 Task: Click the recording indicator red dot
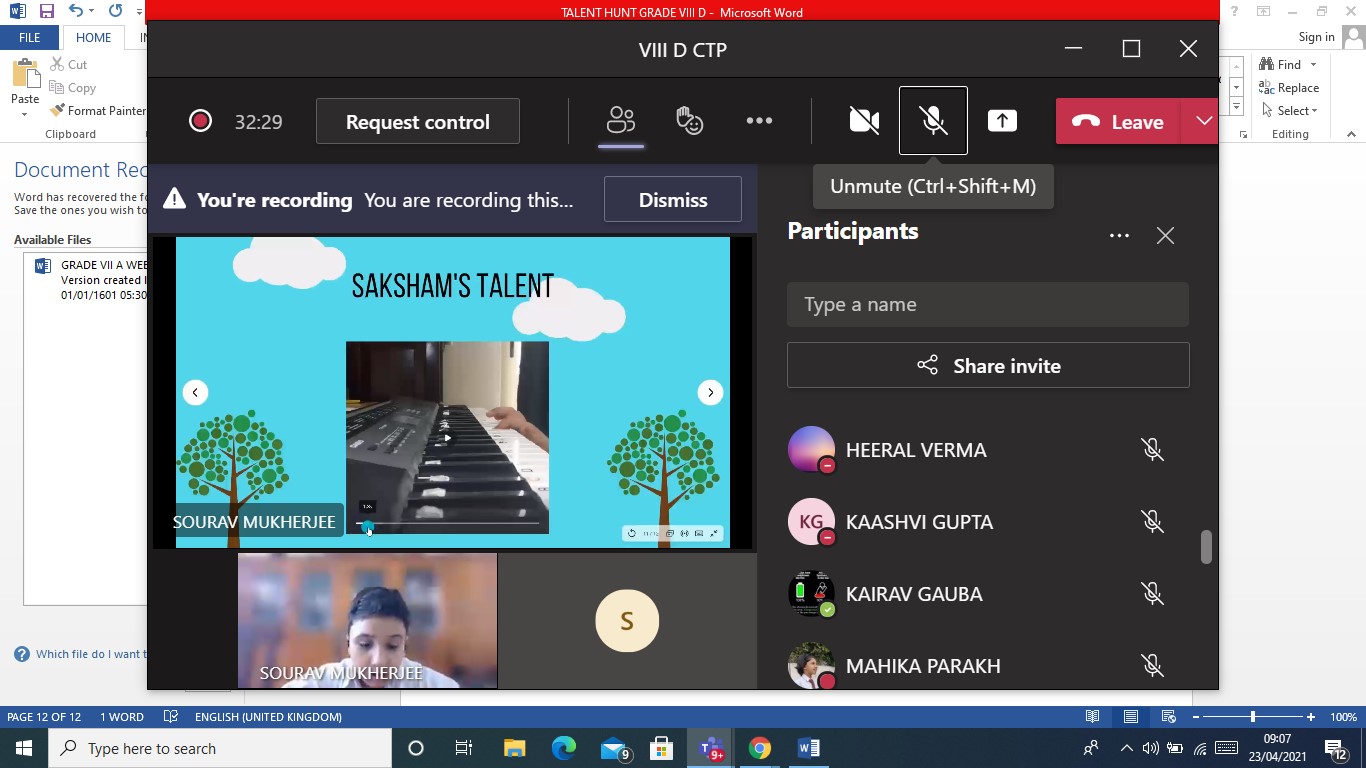tap(200, 121)
